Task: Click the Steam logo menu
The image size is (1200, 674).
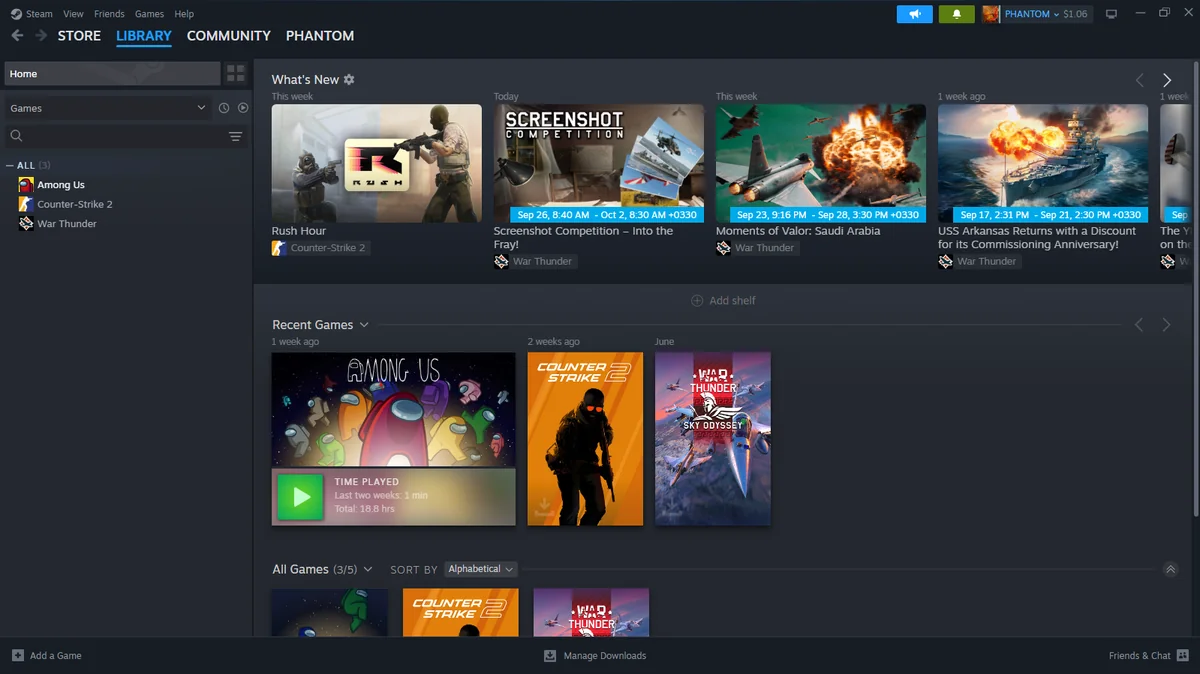Action: (x=16, y=14)
